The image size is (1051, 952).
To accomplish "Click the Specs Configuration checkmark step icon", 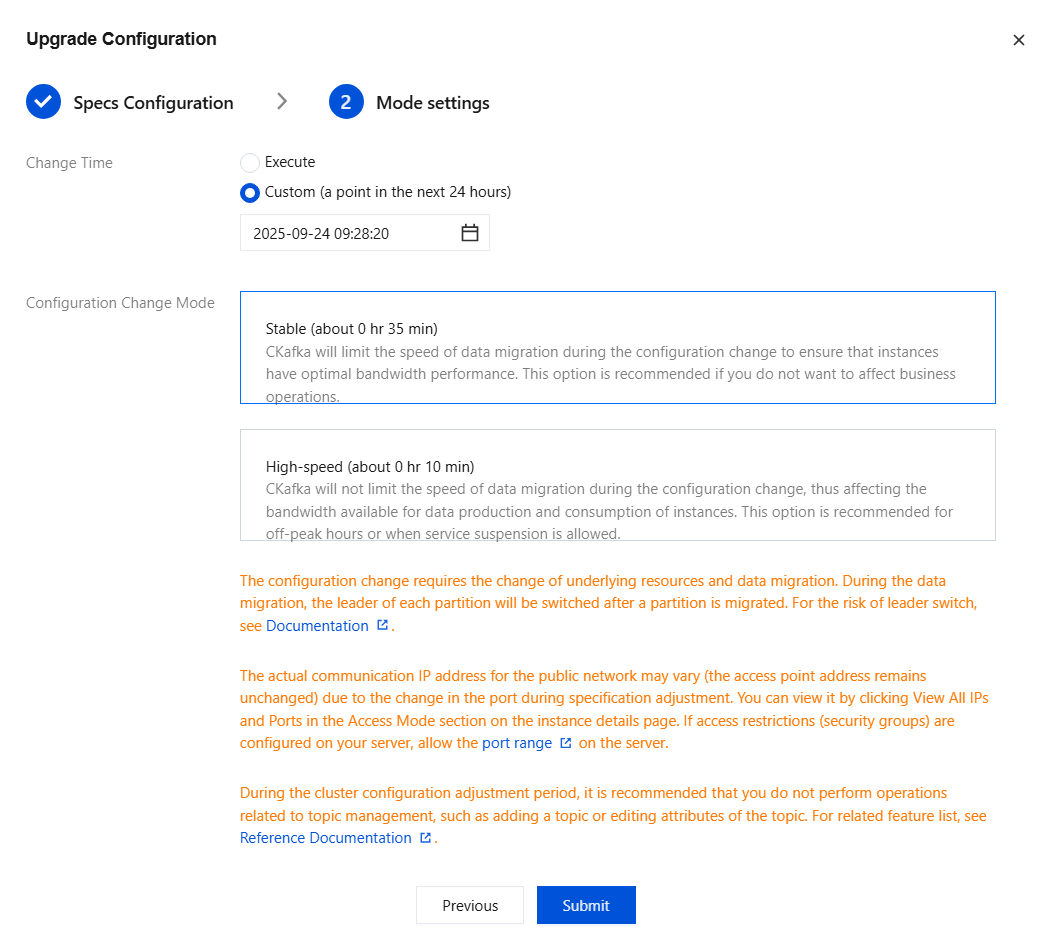I will (x=44, y=102).
